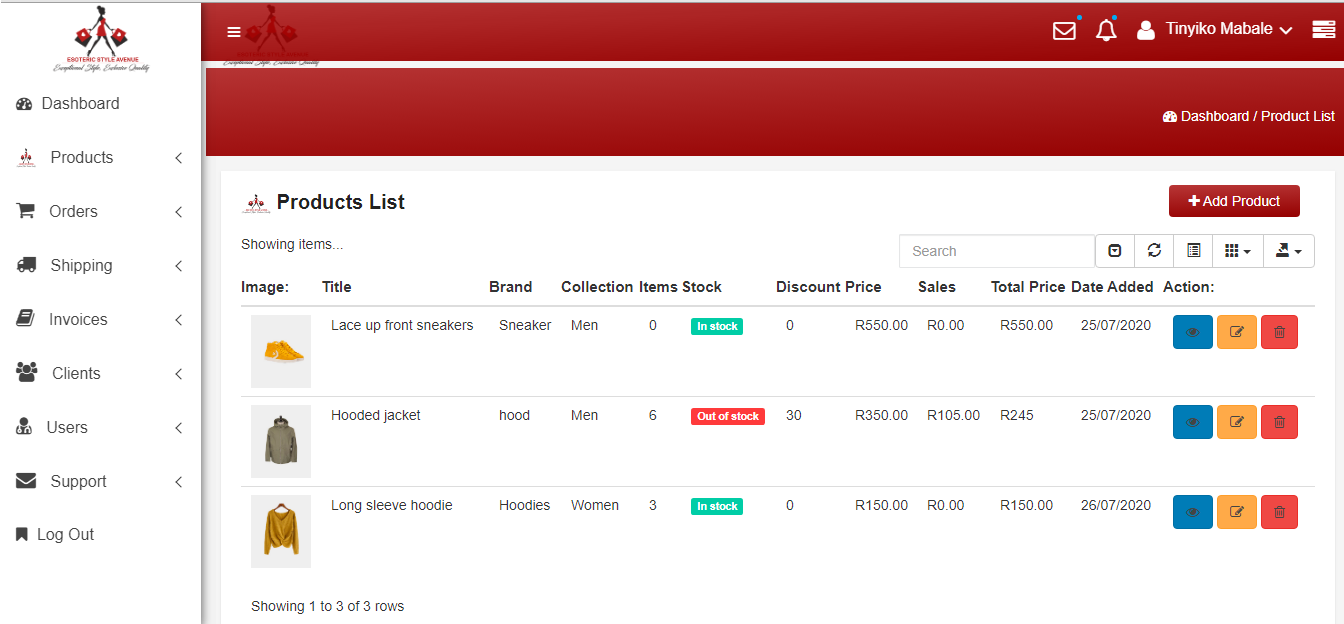Click the Add Product button
This screenshot has width=1344, height=624.
coord(1233,201)
